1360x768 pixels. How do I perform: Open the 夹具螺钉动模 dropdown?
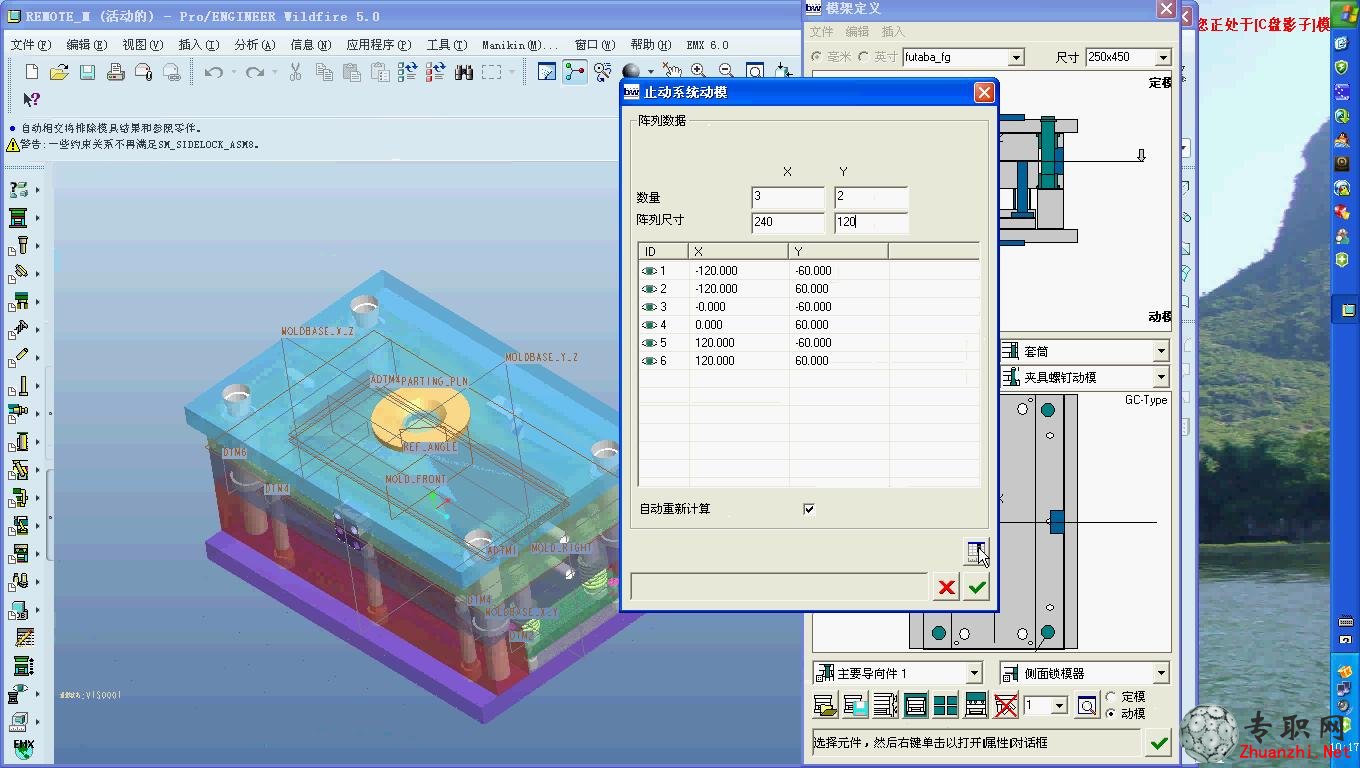[x=1161, y=377]
